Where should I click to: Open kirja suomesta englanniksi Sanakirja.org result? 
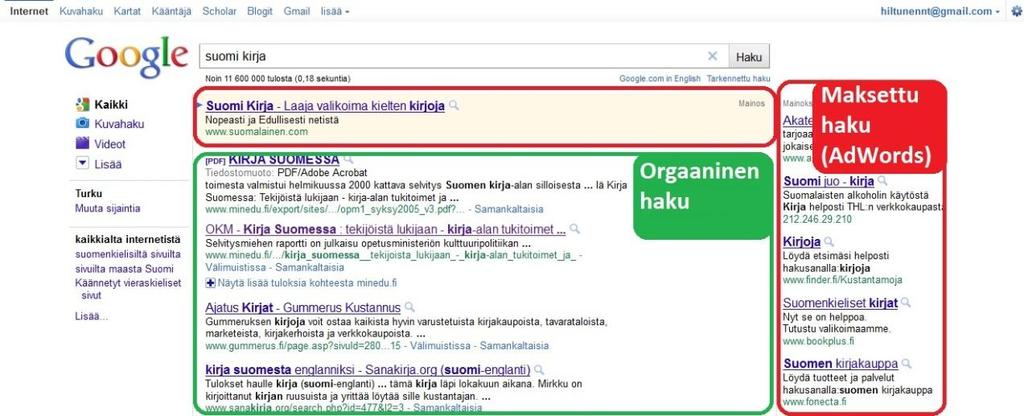tap(368, 370)
